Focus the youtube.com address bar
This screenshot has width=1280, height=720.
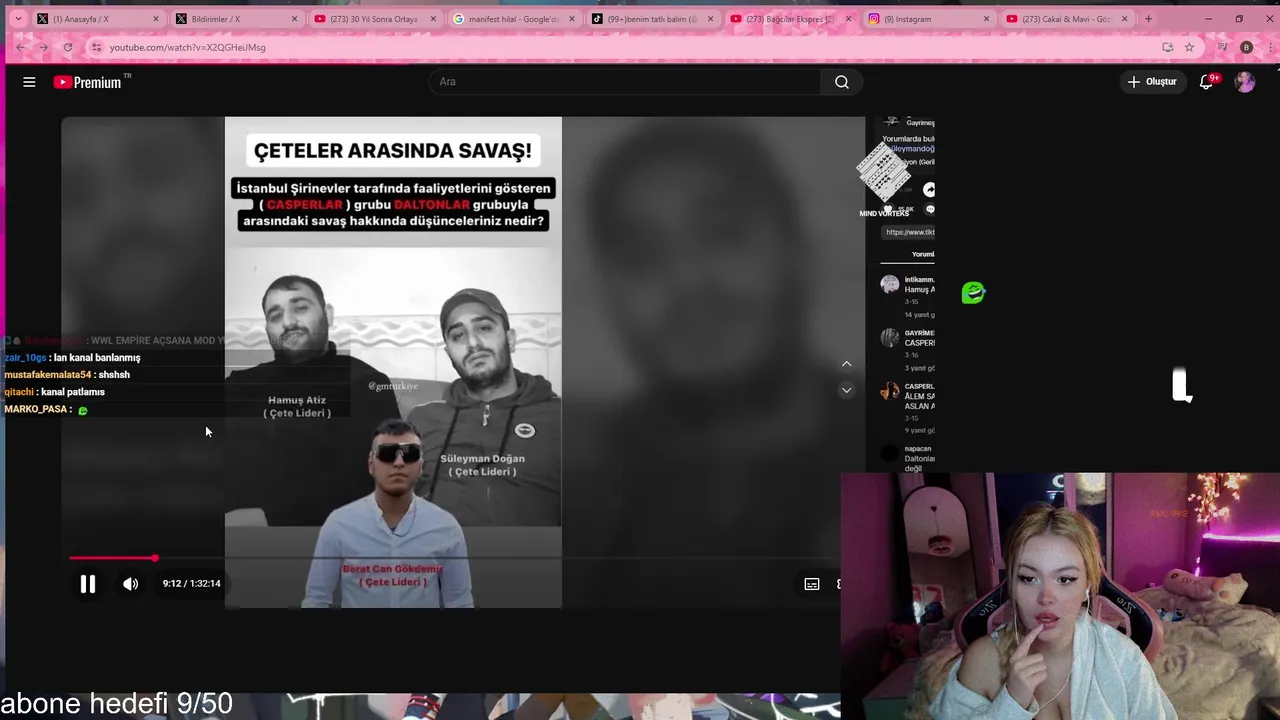tap(630, 47)
